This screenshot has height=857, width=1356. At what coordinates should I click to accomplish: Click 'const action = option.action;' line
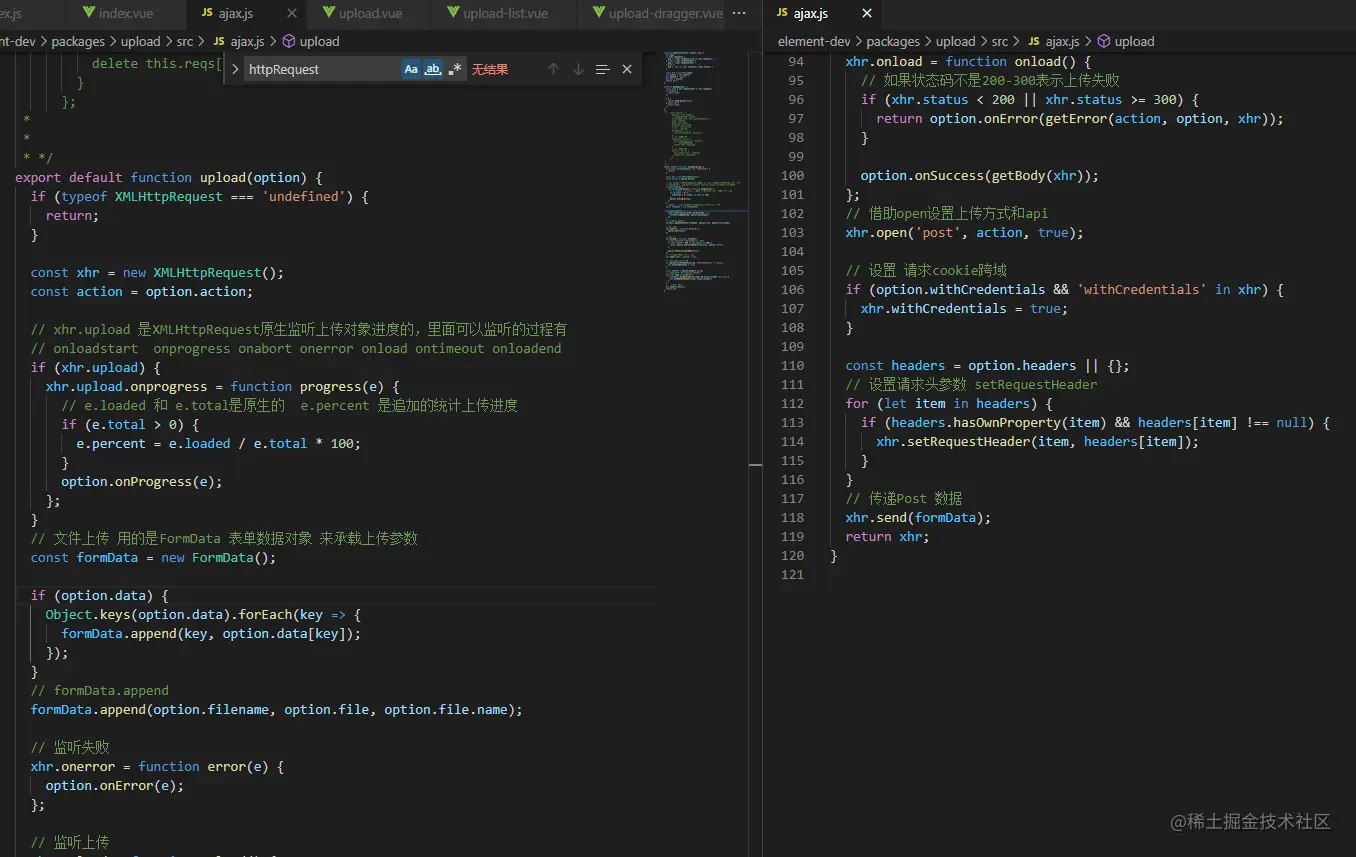[141, 291]
